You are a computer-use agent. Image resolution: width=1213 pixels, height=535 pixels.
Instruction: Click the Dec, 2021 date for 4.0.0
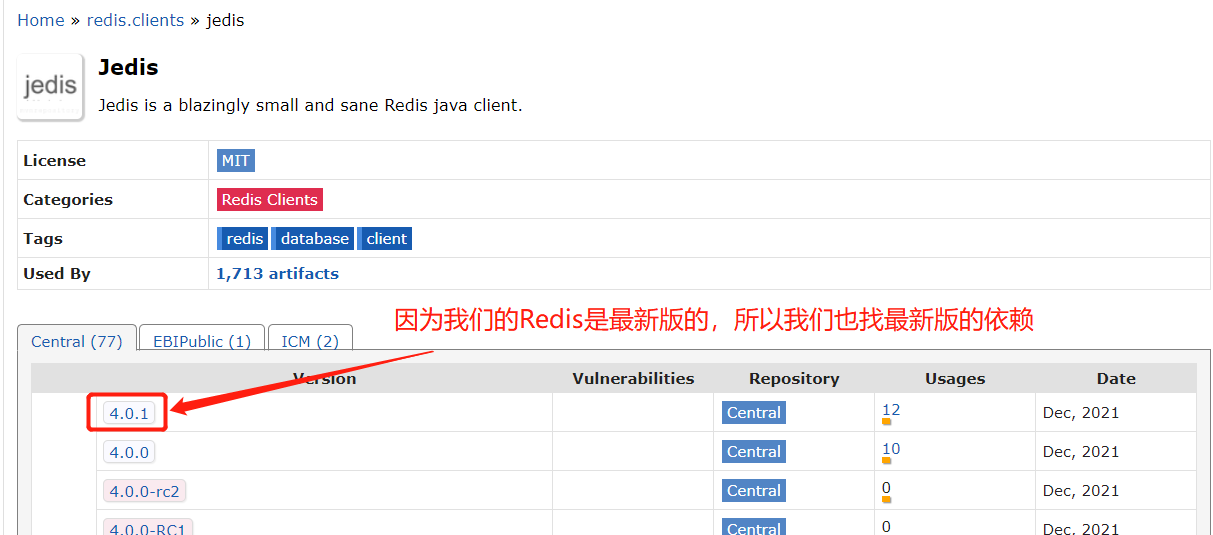[x=1081, y=451]
